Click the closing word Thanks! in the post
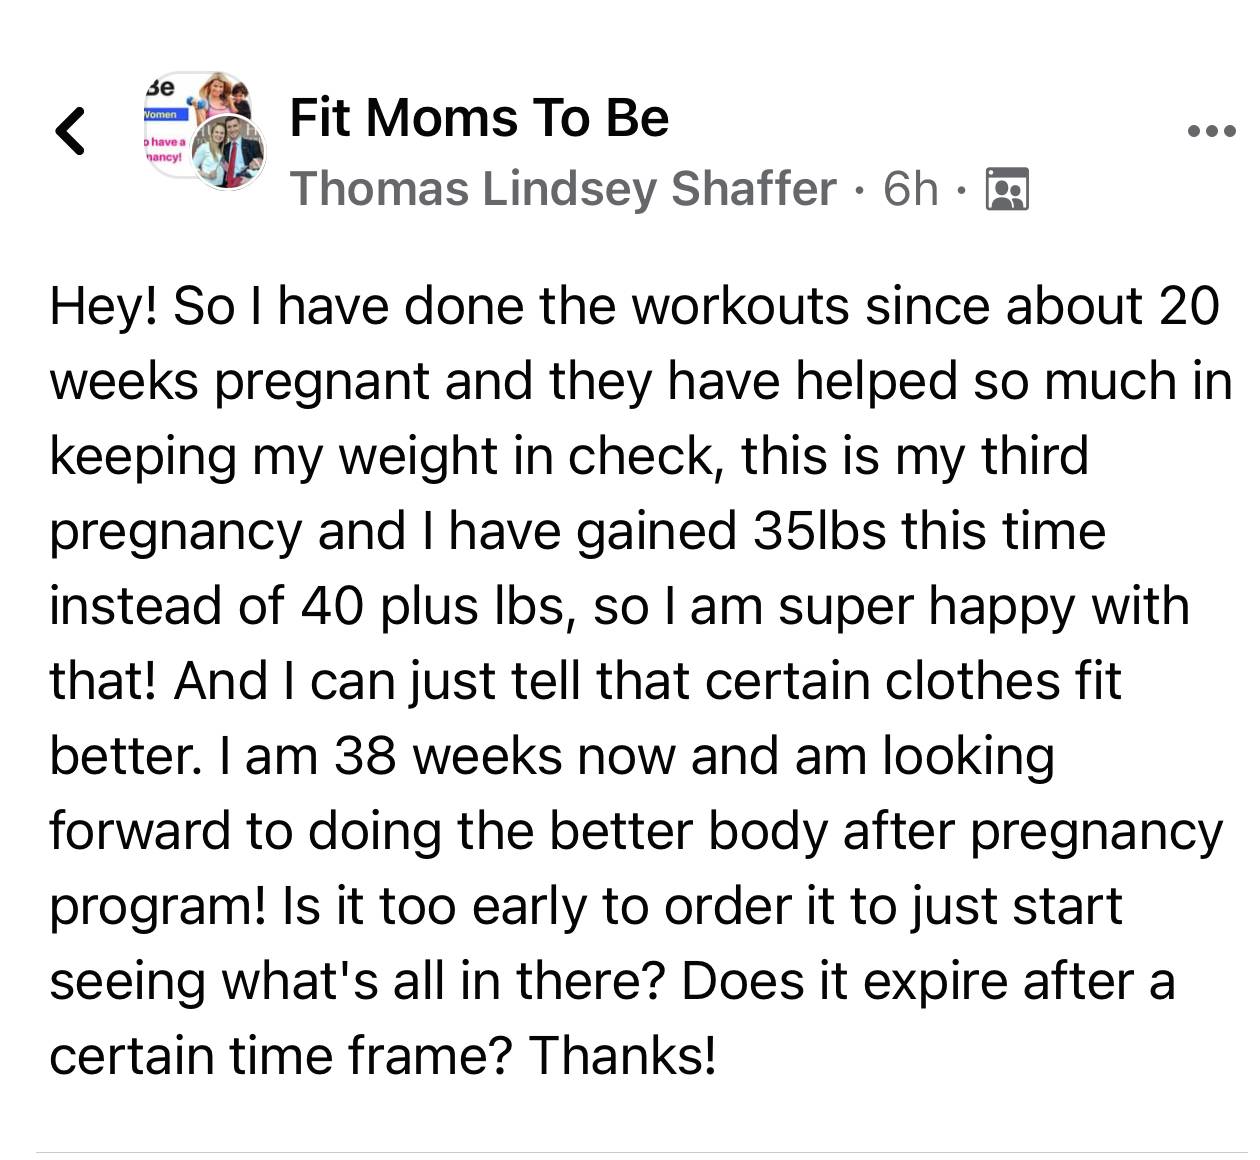Viewport: 1260px width, 1160px height. tap(622, 1055)
